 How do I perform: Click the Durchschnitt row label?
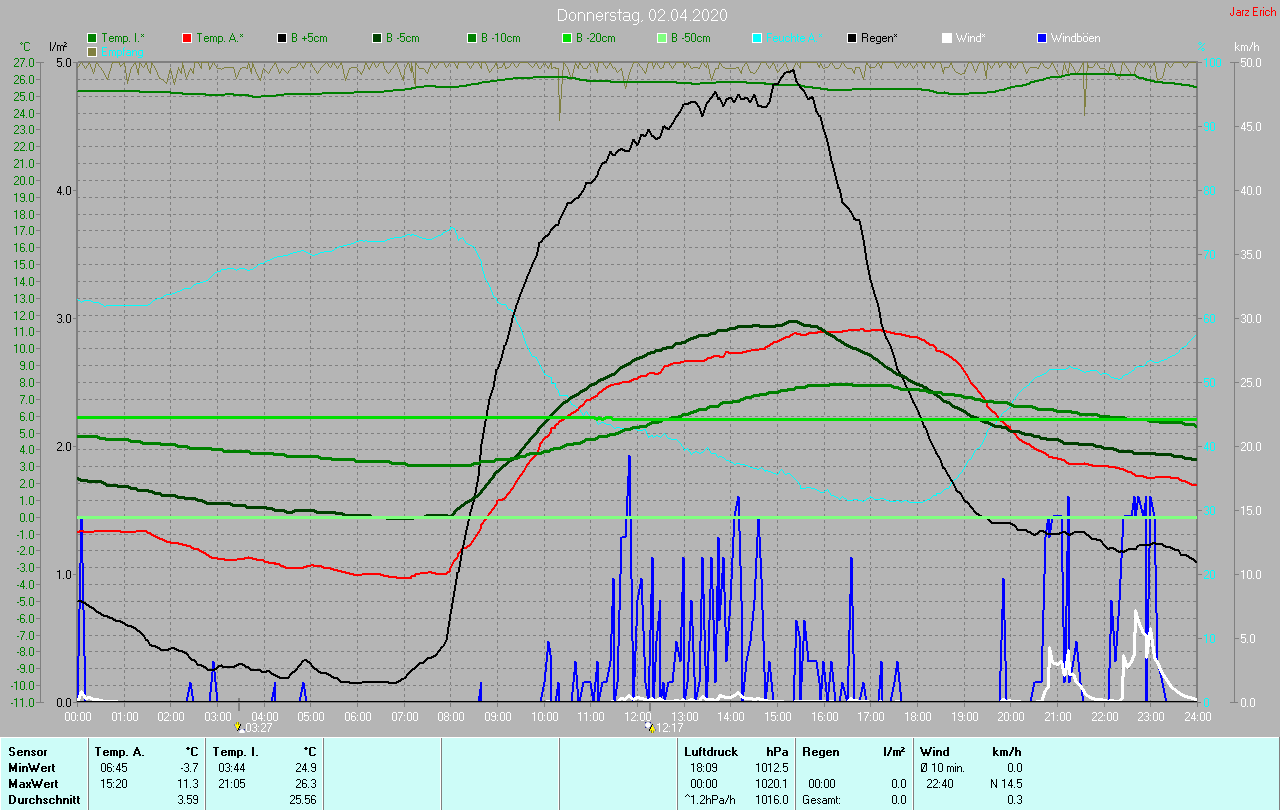(42, 799)
